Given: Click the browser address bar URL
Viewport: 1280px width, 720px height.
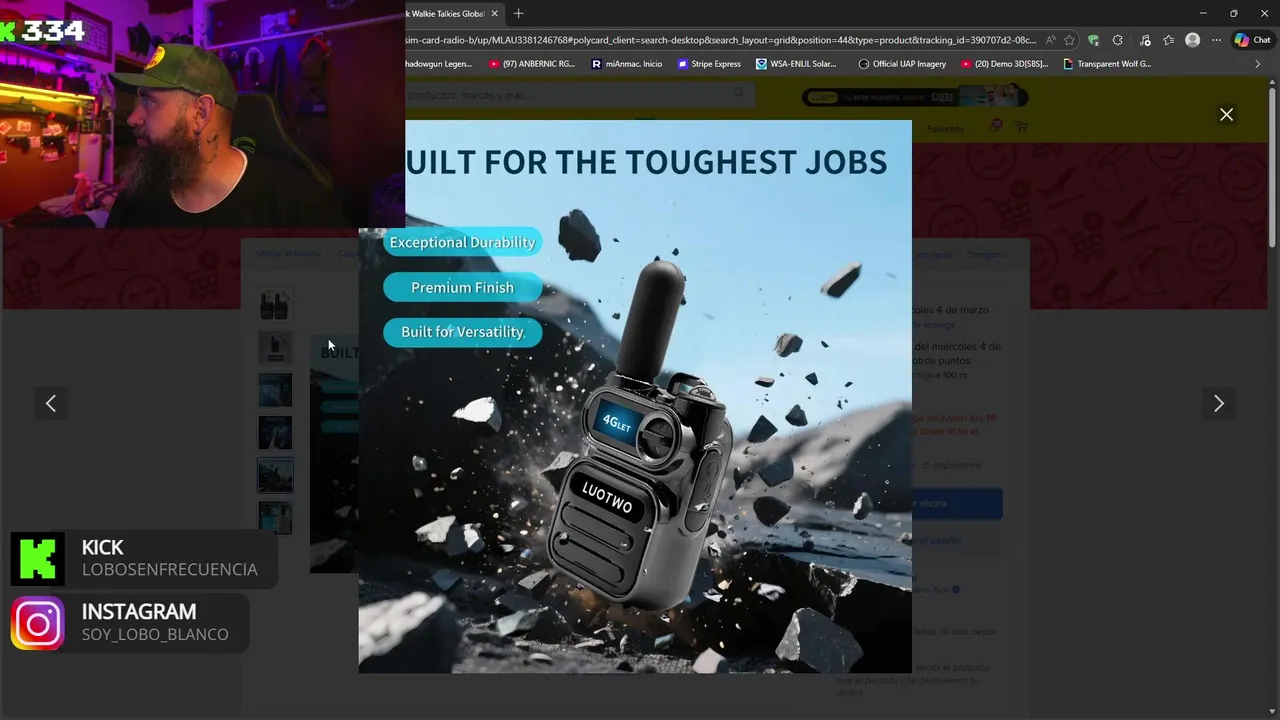Looking at the screenshot, I should click(720, 40).
